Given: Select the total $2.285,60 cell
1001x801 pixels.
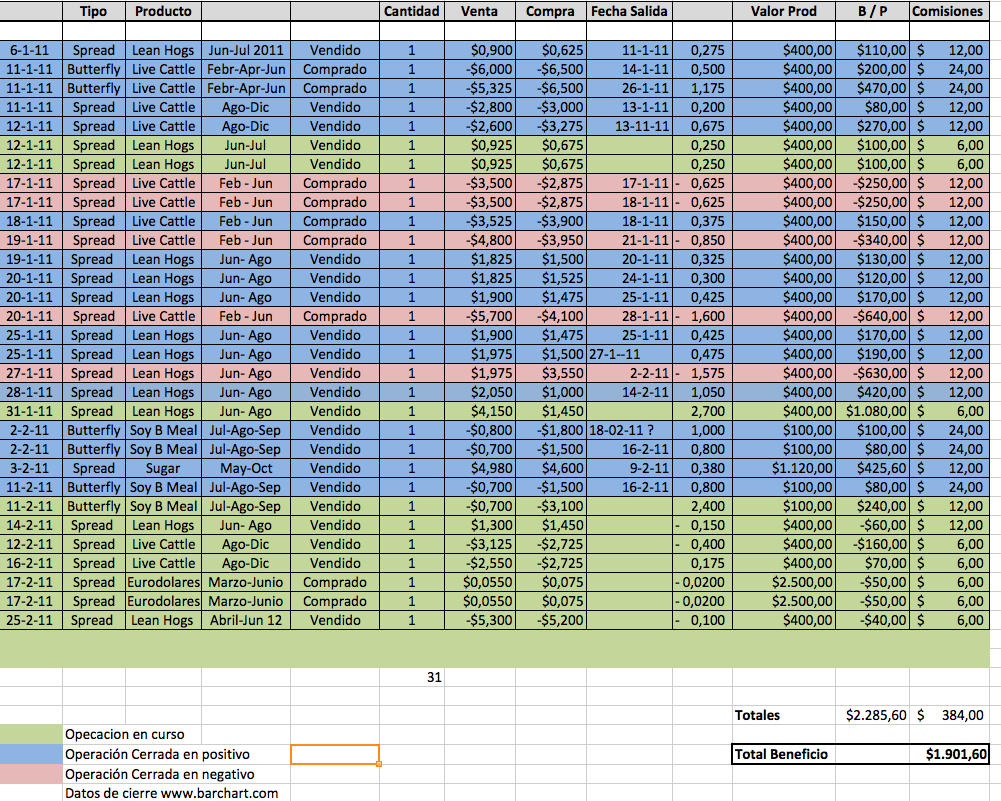Looking at the screenshot, I should tap(872, 715).
